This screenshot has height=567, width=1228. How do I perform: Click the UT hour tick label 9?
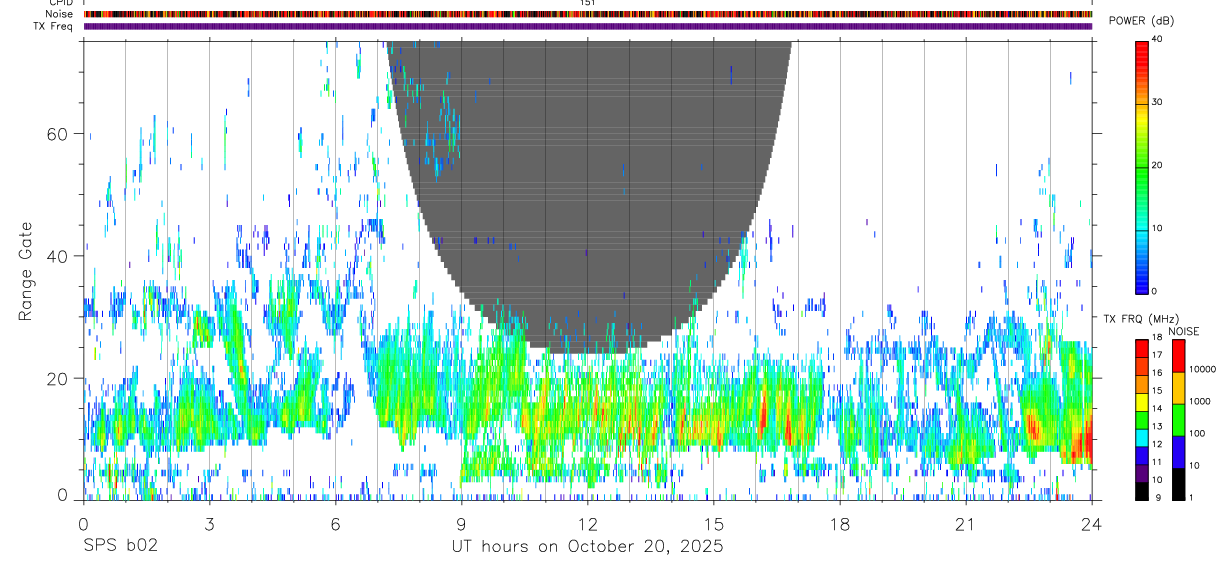(462, 523)
